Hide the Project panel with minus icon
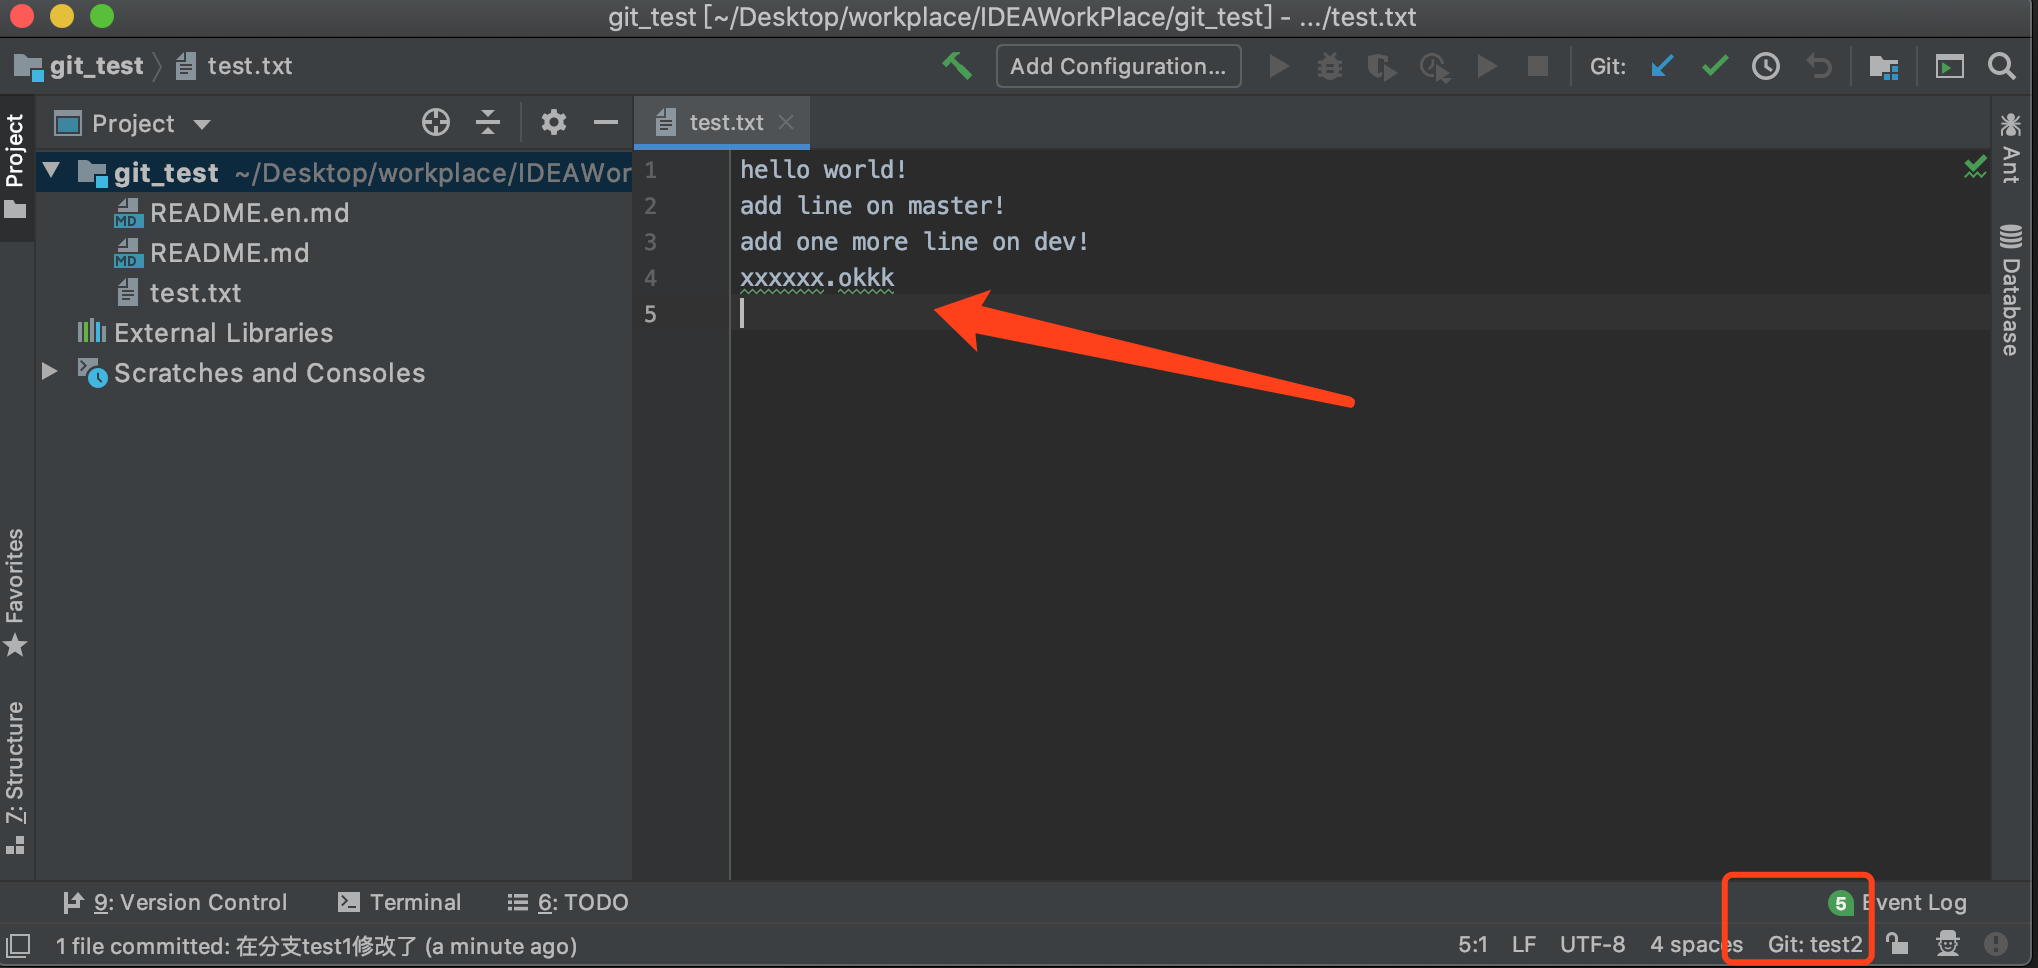Screen dimensions: 2038x968 (606, 122)
